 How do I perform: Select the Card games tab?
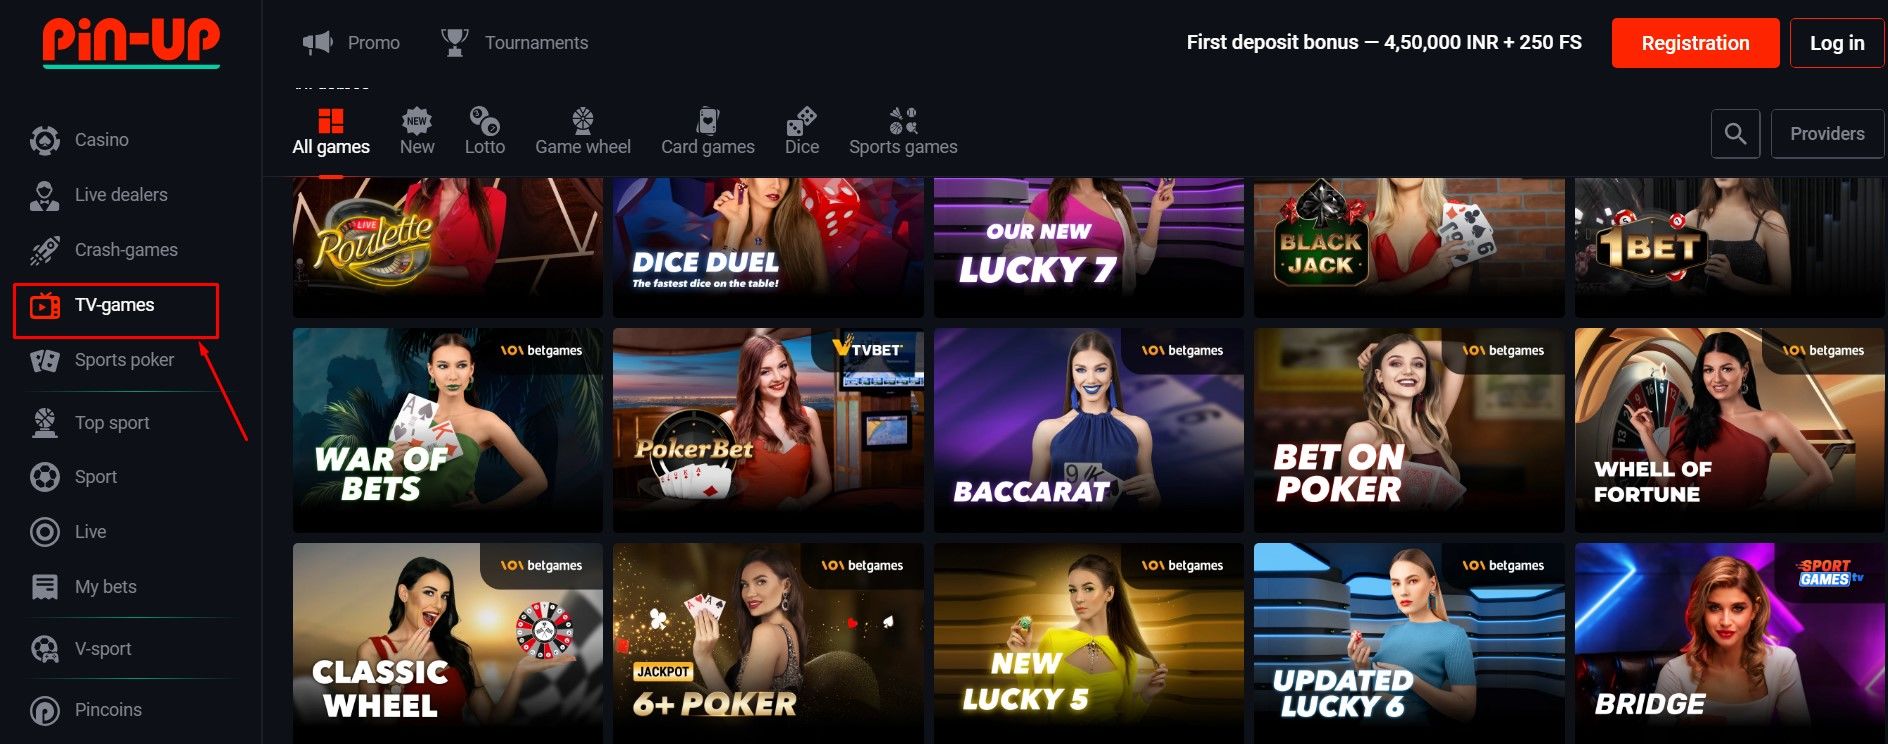click(x=708, y=132)
